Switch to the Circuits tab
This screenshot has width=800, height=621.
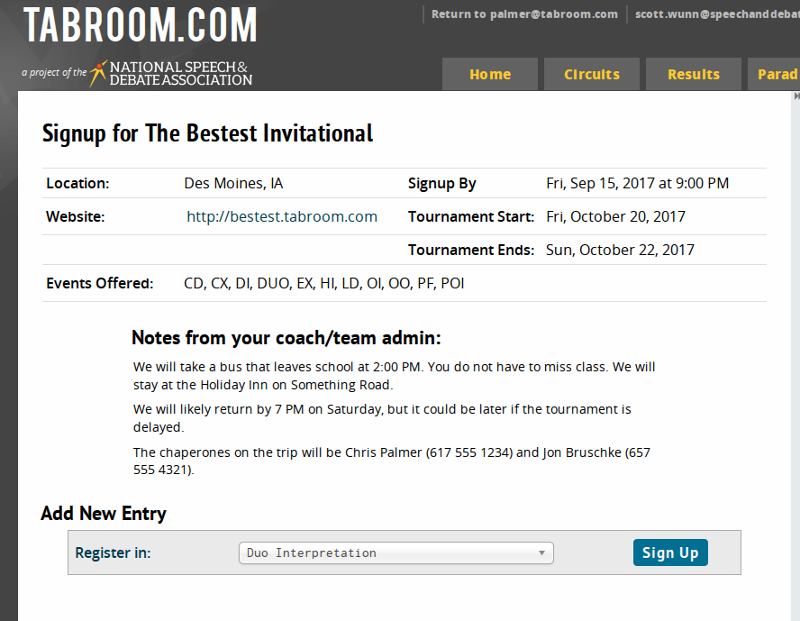point(592,74)
